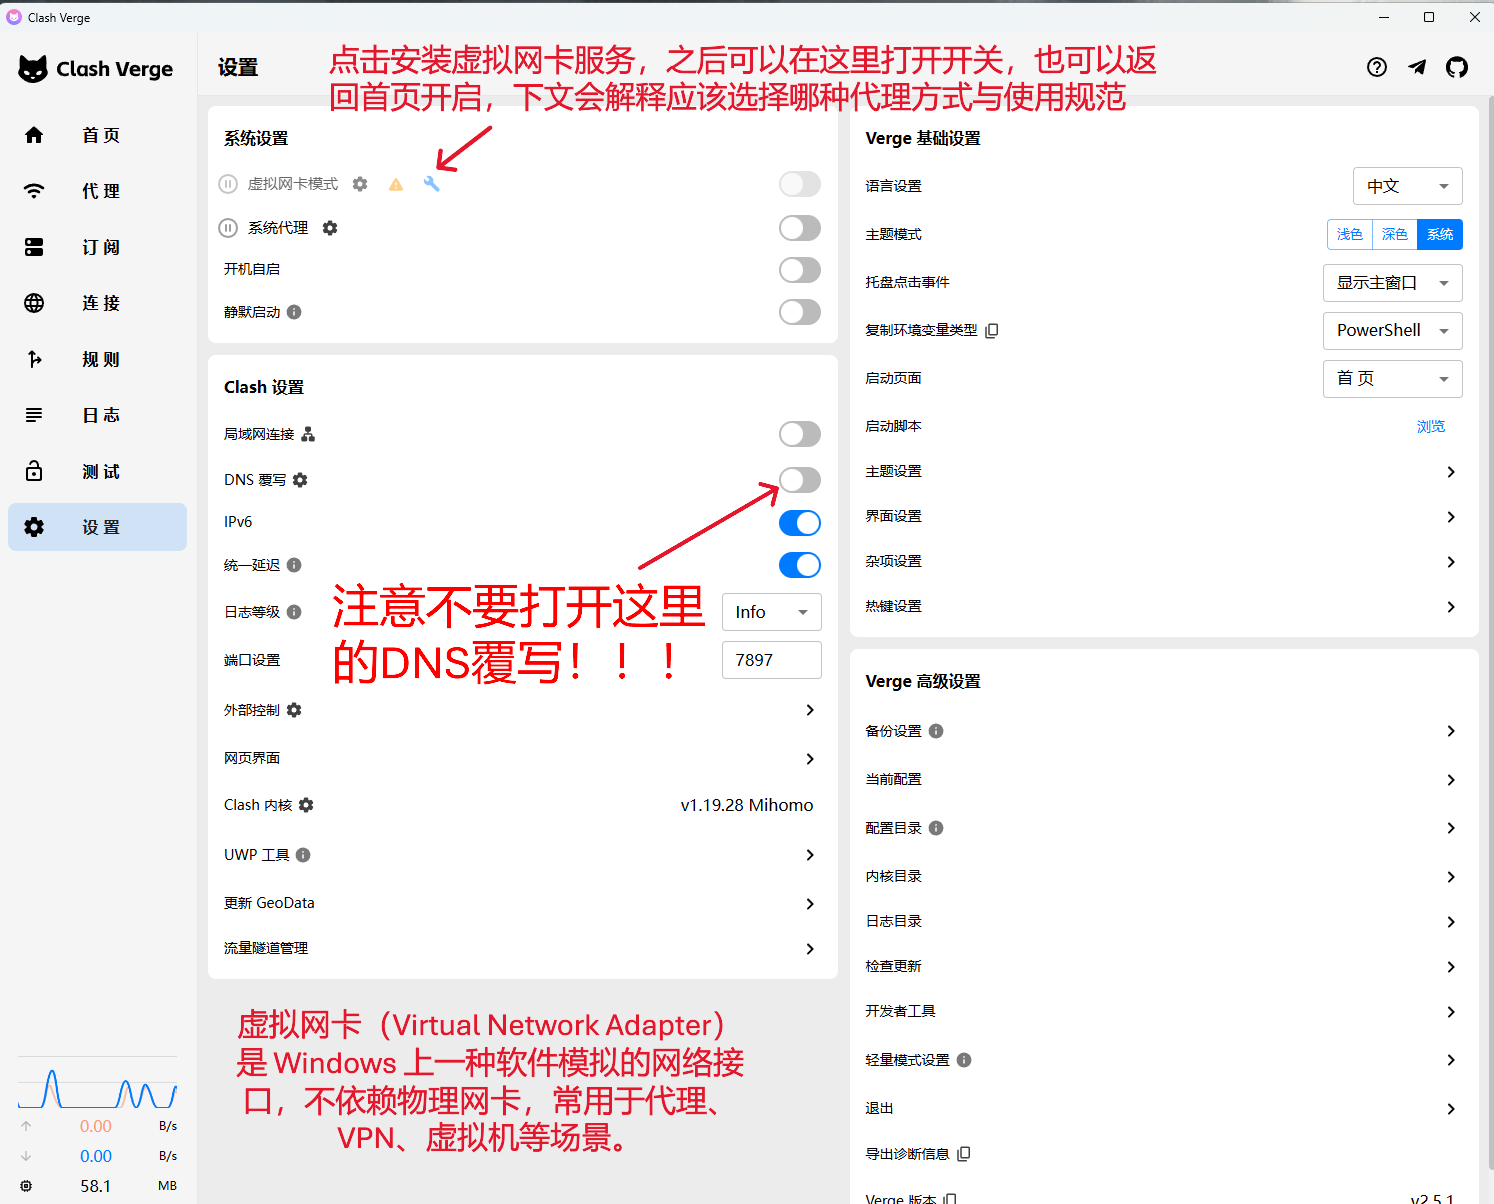Viewport: 1494px width, 1204px height.
Task: Click 退出 to quit the app
Action: 1164,1109
